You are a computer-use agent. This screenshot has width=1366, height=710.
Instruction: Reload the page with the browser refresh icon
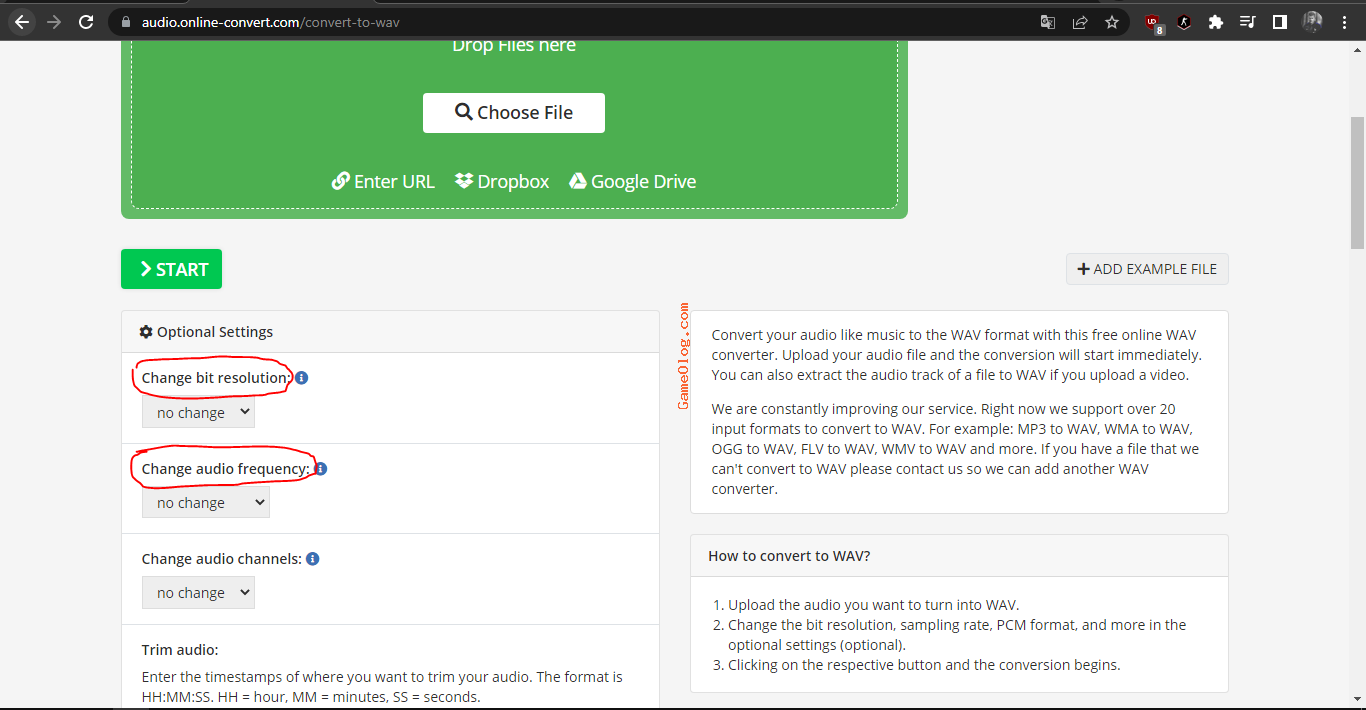pyautogui.click(x=86, y=21)
